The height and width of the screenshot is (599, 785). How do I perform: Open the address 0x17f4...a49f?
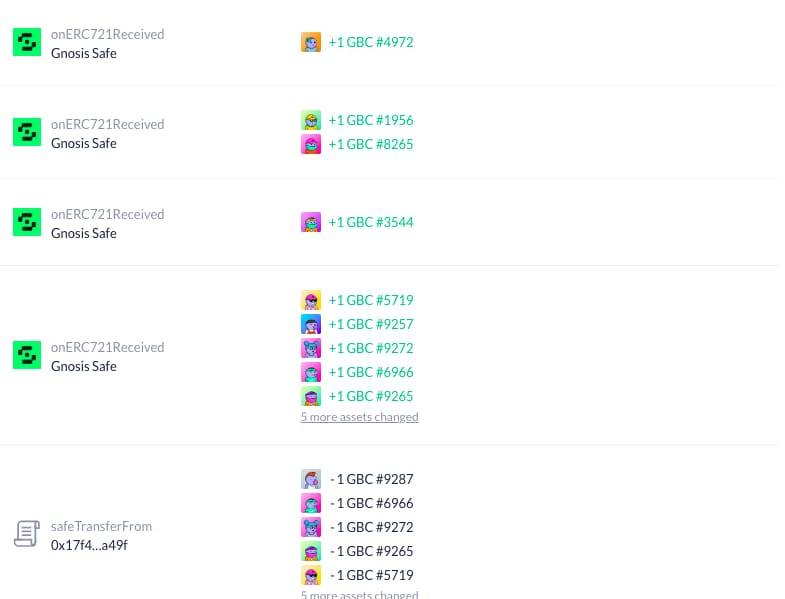[89, 545]
